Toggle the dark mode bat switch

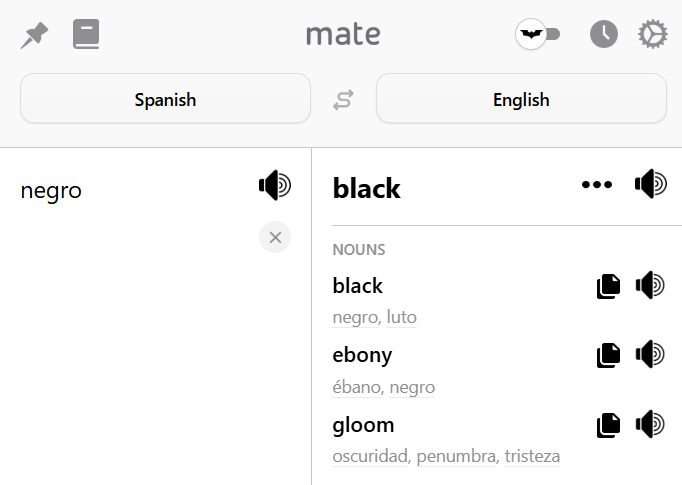pyautogui.click(x=538, y=34)
